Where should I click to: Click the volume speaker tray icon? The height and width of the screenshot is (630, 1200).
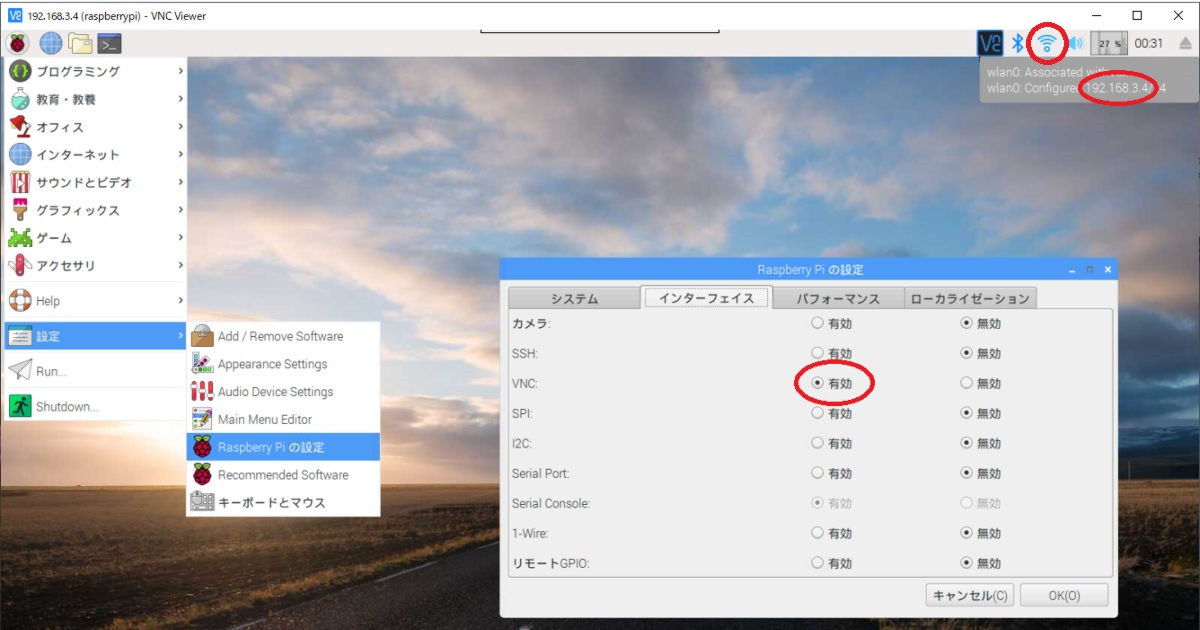click(1075, 44)
